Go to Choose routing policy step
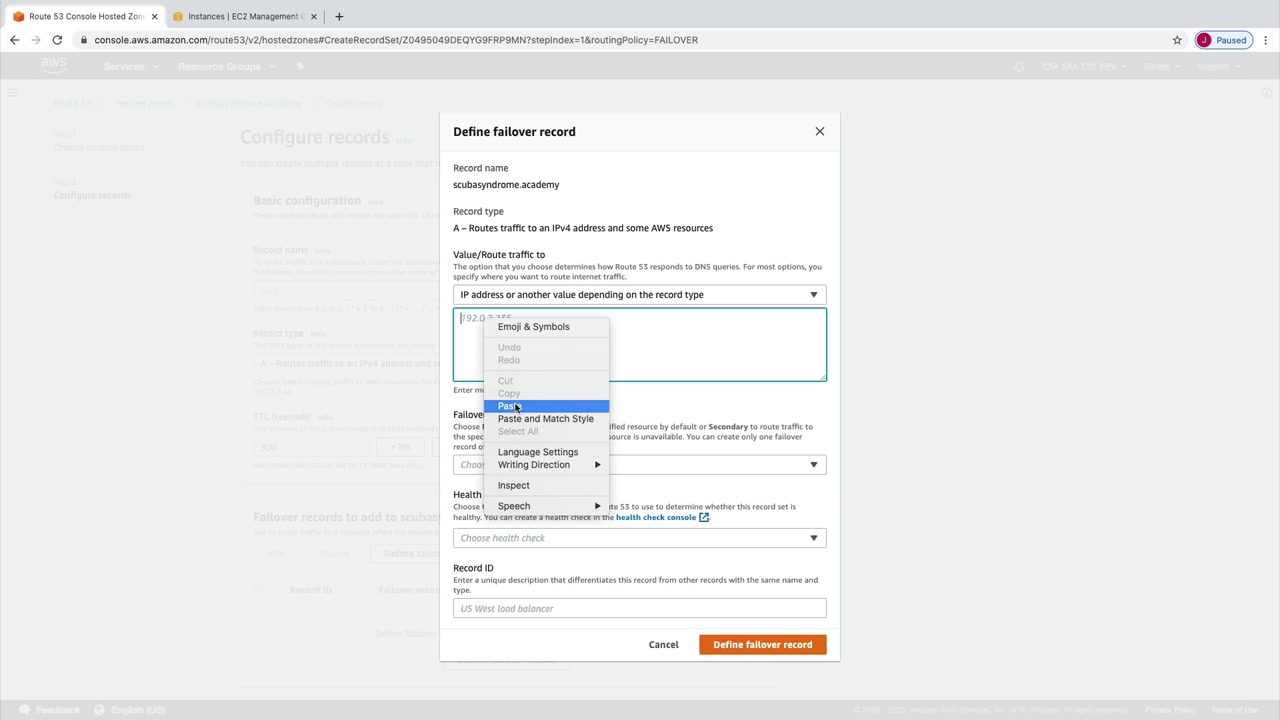 tap(99, 147)
